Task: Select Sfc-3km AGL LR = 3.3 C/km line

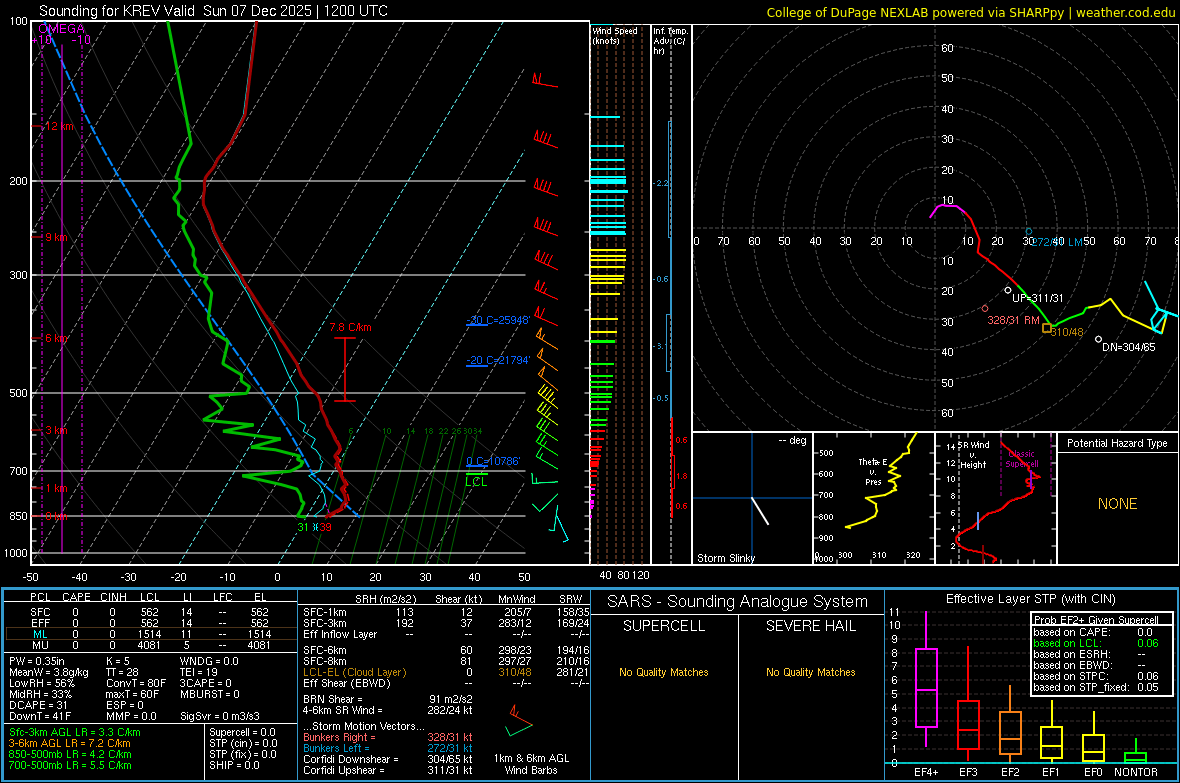Action: [75, 732]
